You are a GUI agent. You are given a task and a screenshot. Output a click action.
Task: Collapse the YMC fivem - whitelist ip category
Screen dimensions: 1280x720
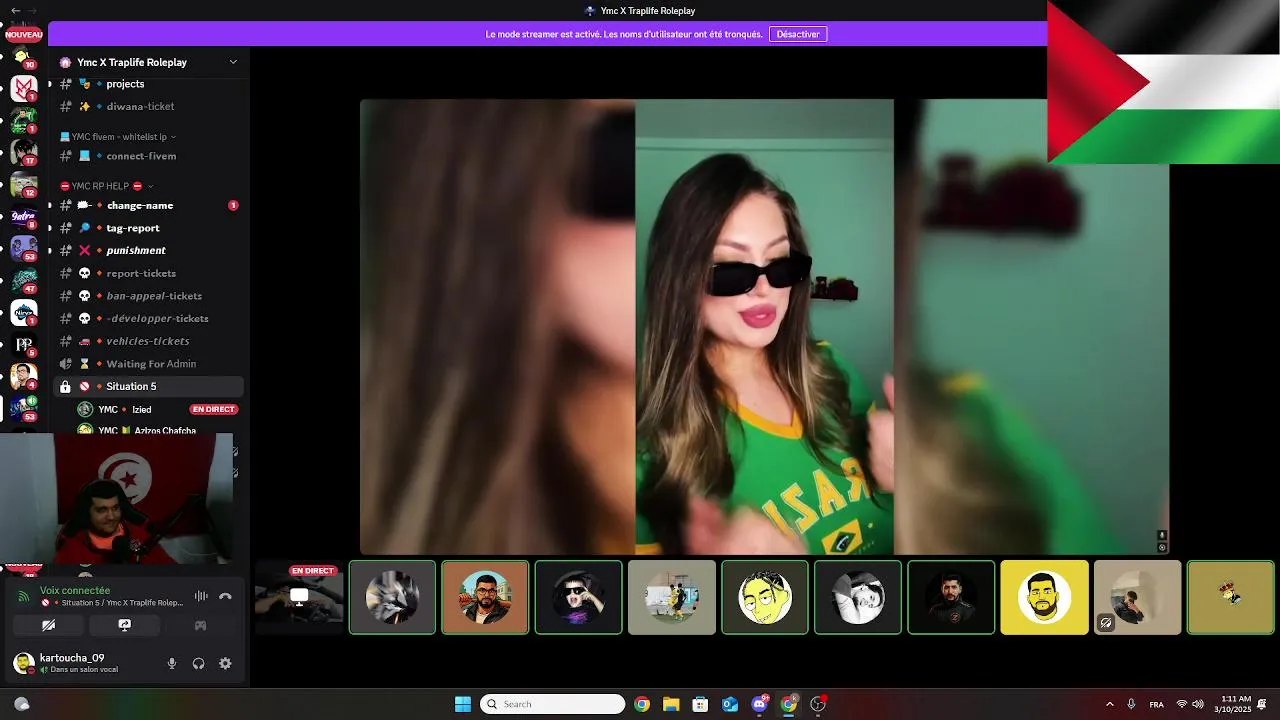click(117, 136)
